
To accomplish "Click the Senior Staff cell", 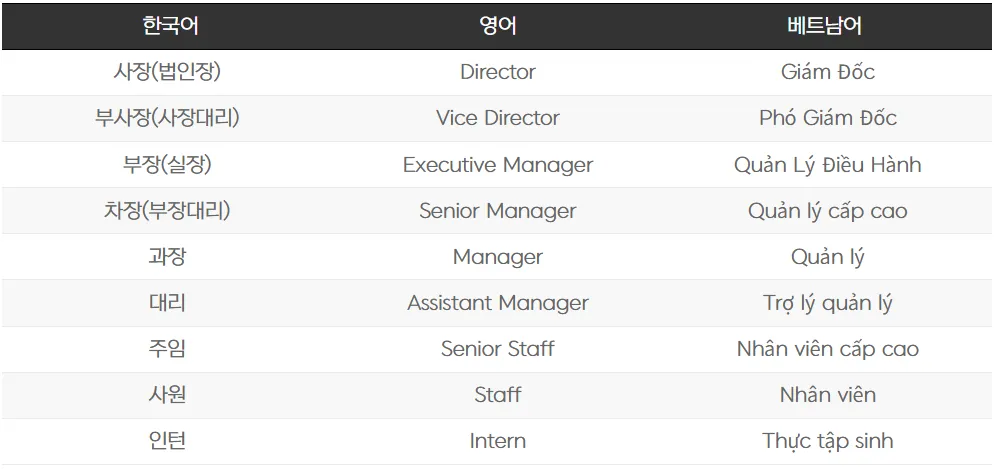I will [497, 349].
